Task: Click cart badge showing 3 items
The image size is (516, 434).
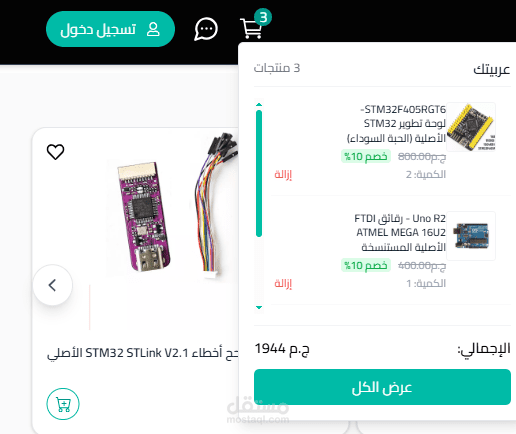Action: point(263,17)
